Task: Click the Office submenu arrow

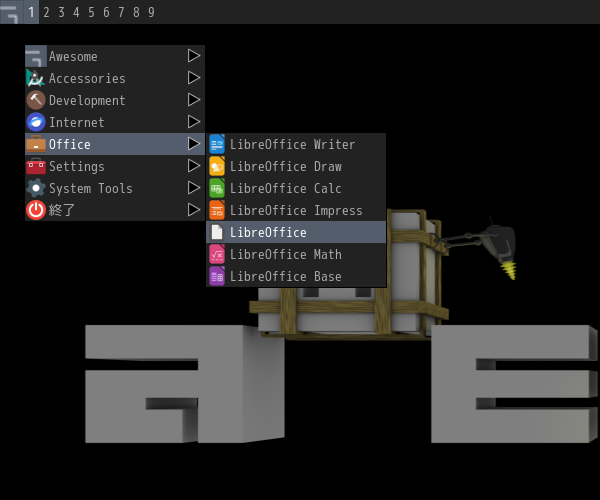Action: coord(194,144)
